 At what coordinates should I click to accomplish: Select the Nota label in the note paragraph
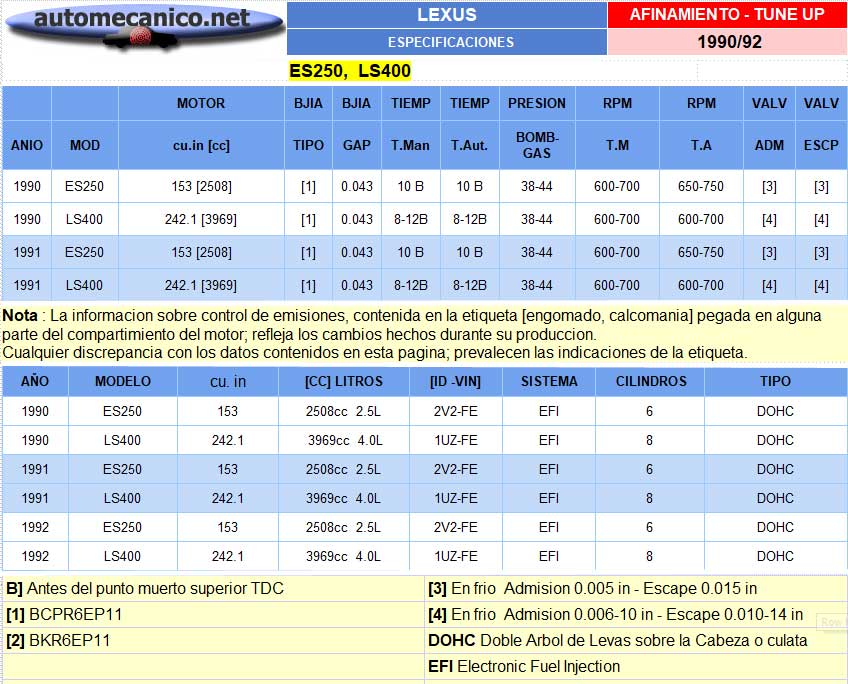[x=20, y=315]
